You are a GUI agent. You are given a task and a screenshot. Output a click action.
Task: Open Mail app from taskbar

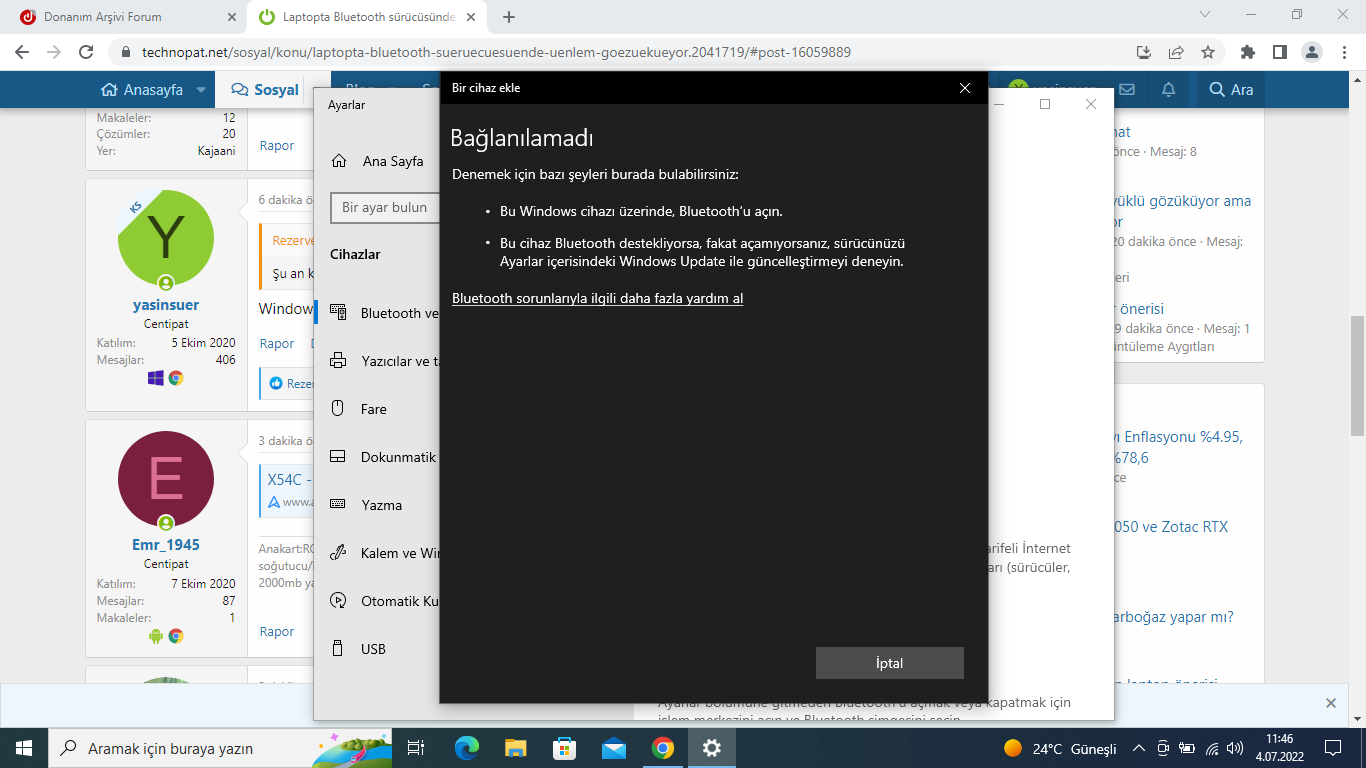[613, 748]
